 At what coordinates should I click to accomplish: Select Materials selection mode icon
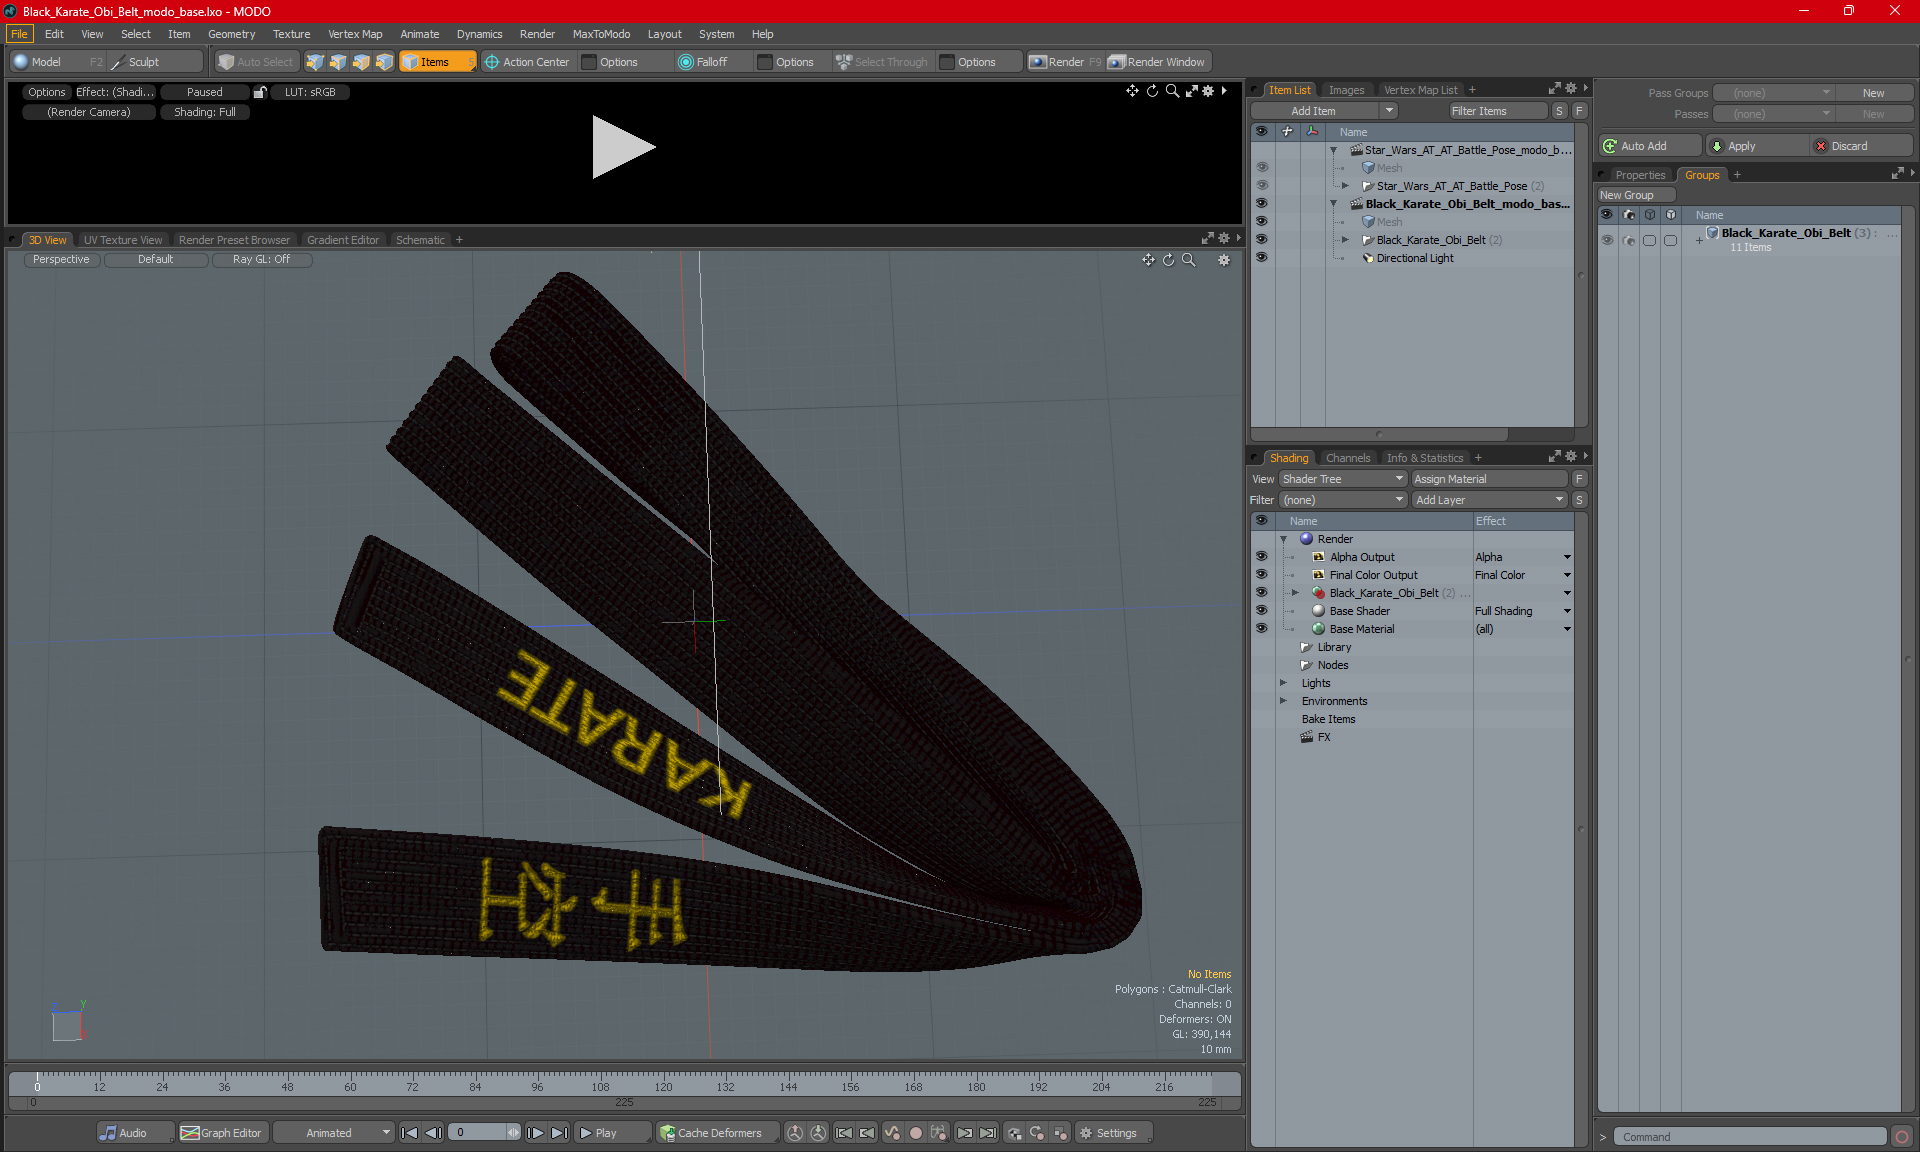click(x=384, y=62)
